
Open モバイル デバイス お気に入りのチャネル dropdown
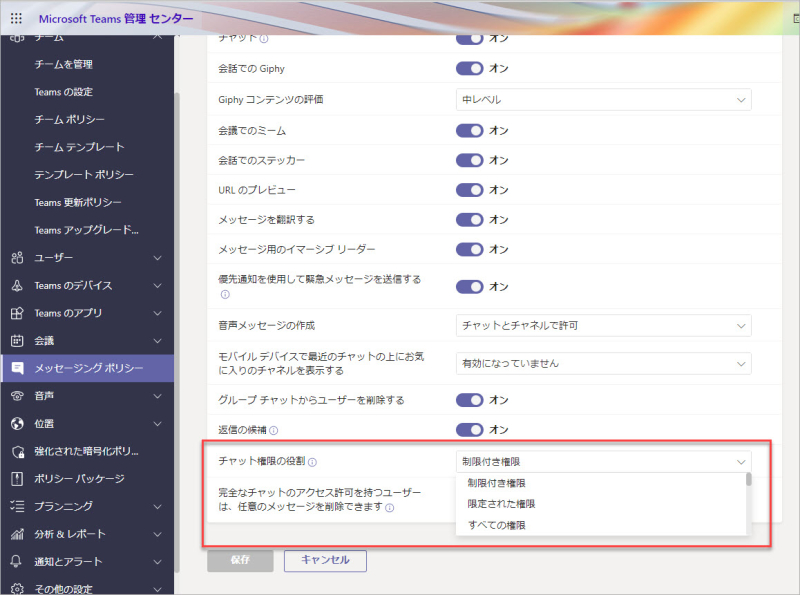point(603,363)
